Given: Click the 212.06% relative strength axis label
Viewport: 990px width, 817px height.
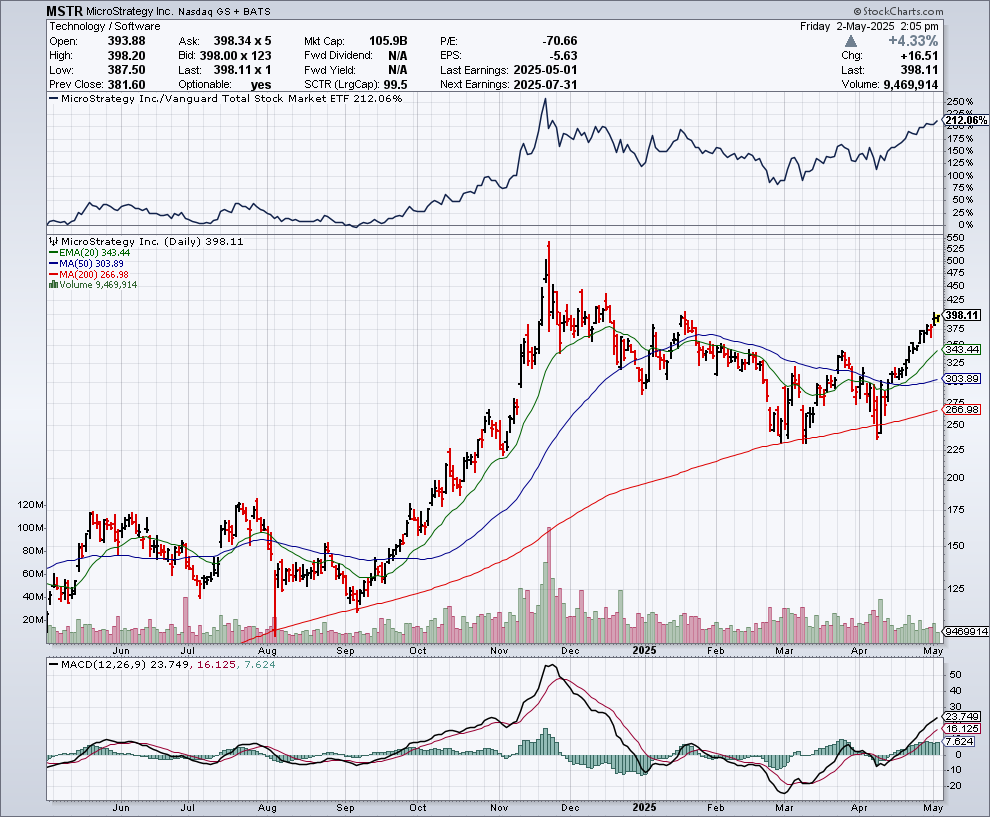Looking at the screenshot, I should [x=966, y=120].
